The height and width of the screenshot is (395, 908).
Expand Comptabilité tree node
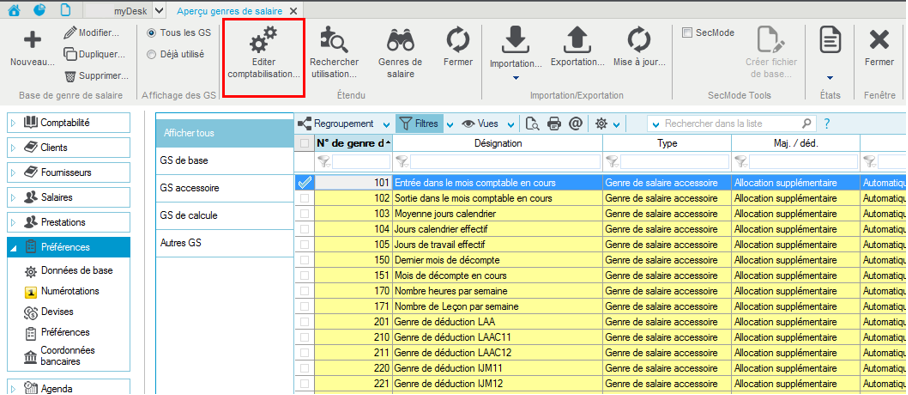coord(14,123)
